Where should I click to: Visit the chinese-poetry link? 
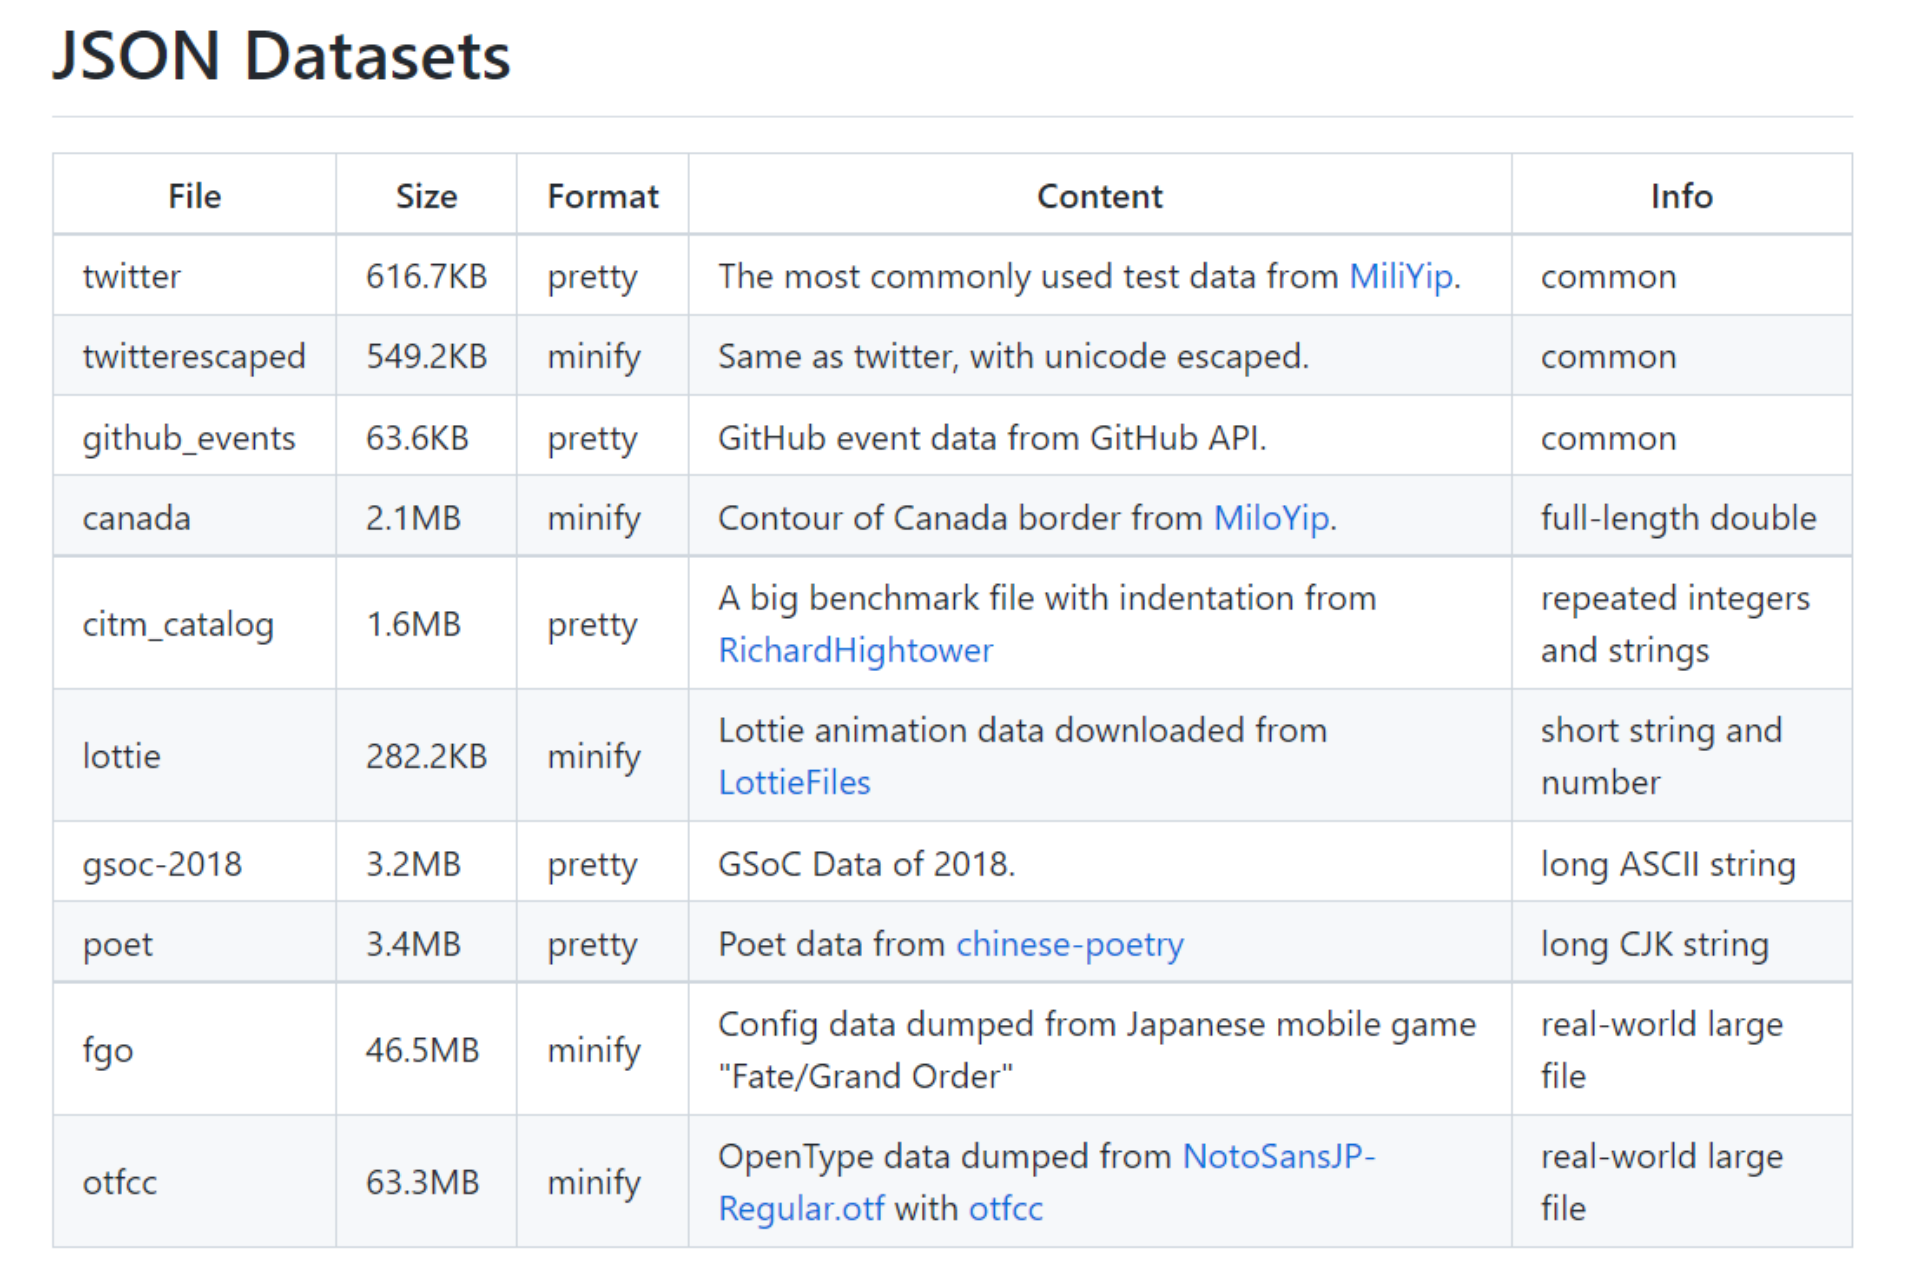(1069, 944)
